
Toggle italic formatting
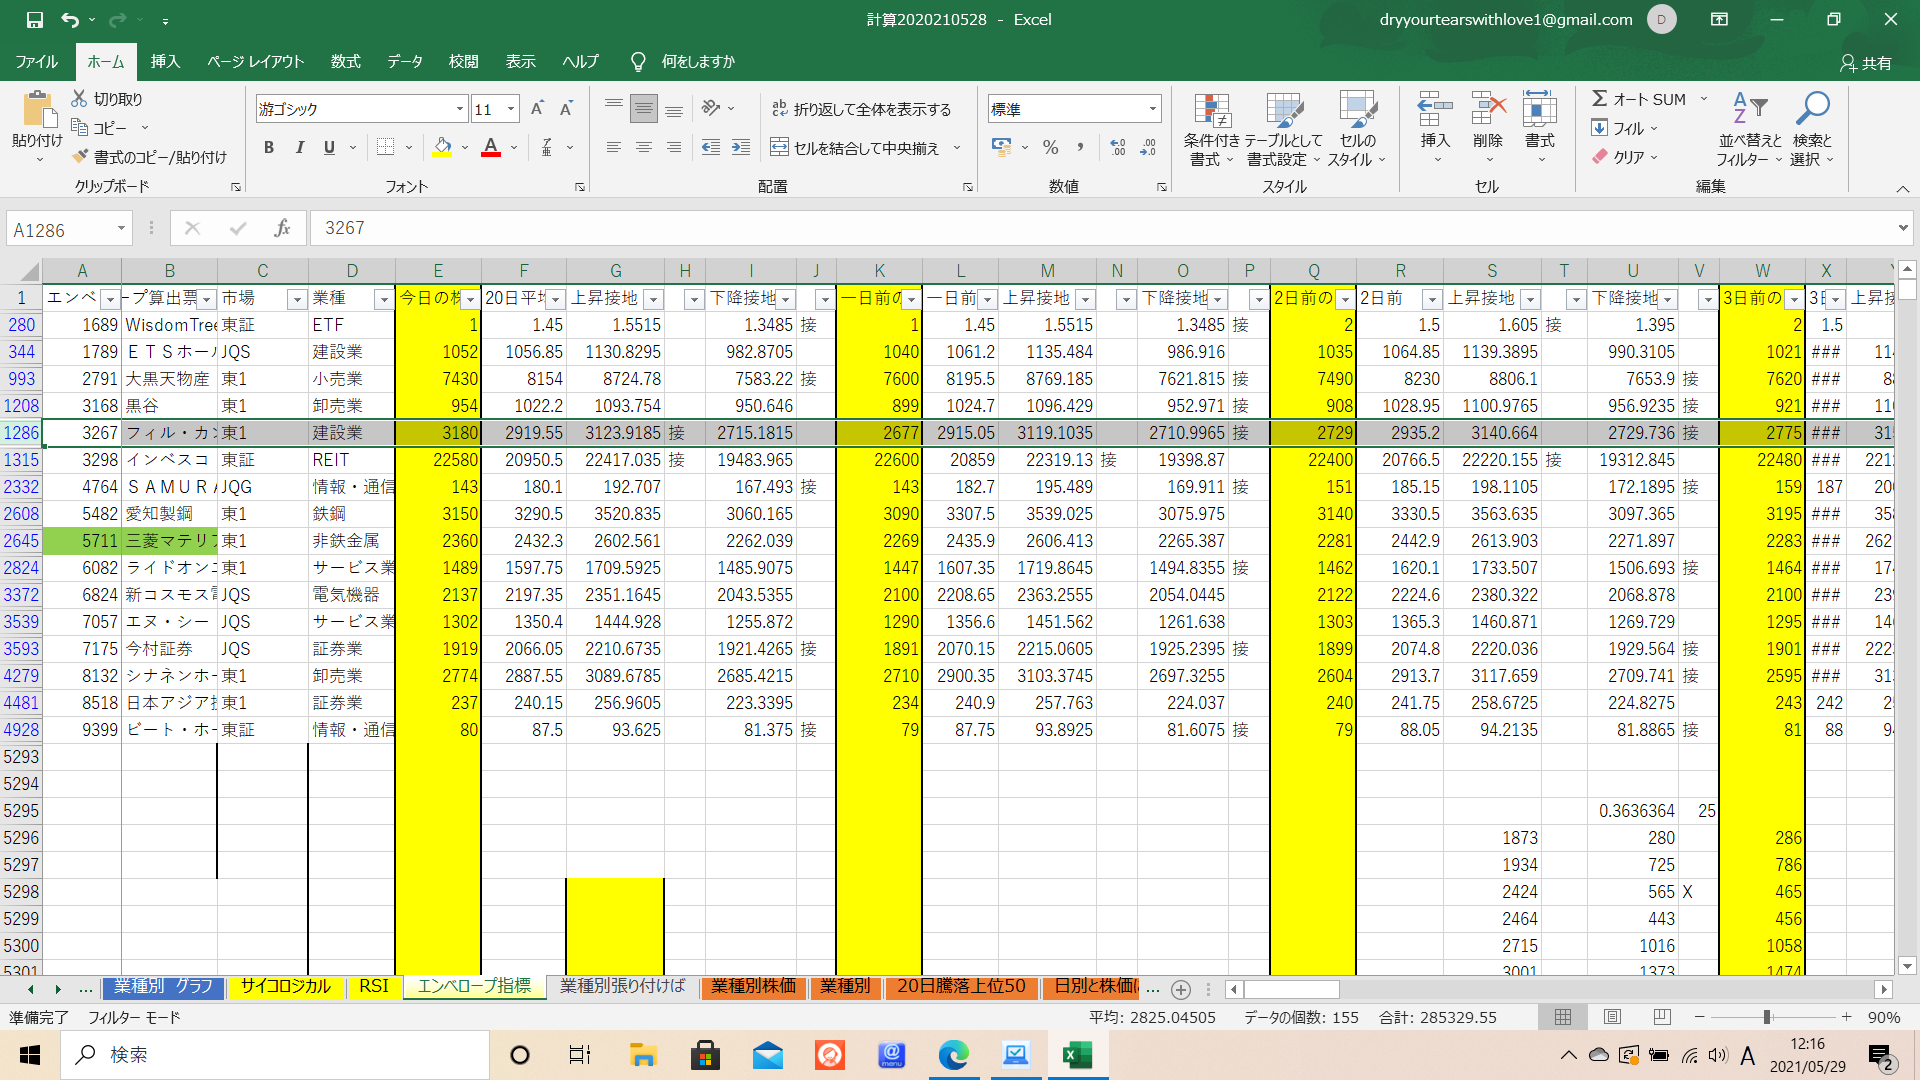click(299, 148)
